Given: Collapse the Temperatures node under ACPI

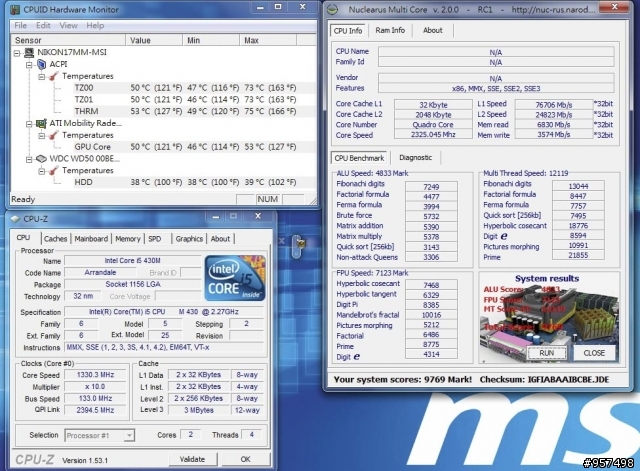Looking at the screenshot, I should [x=41, y=76].
